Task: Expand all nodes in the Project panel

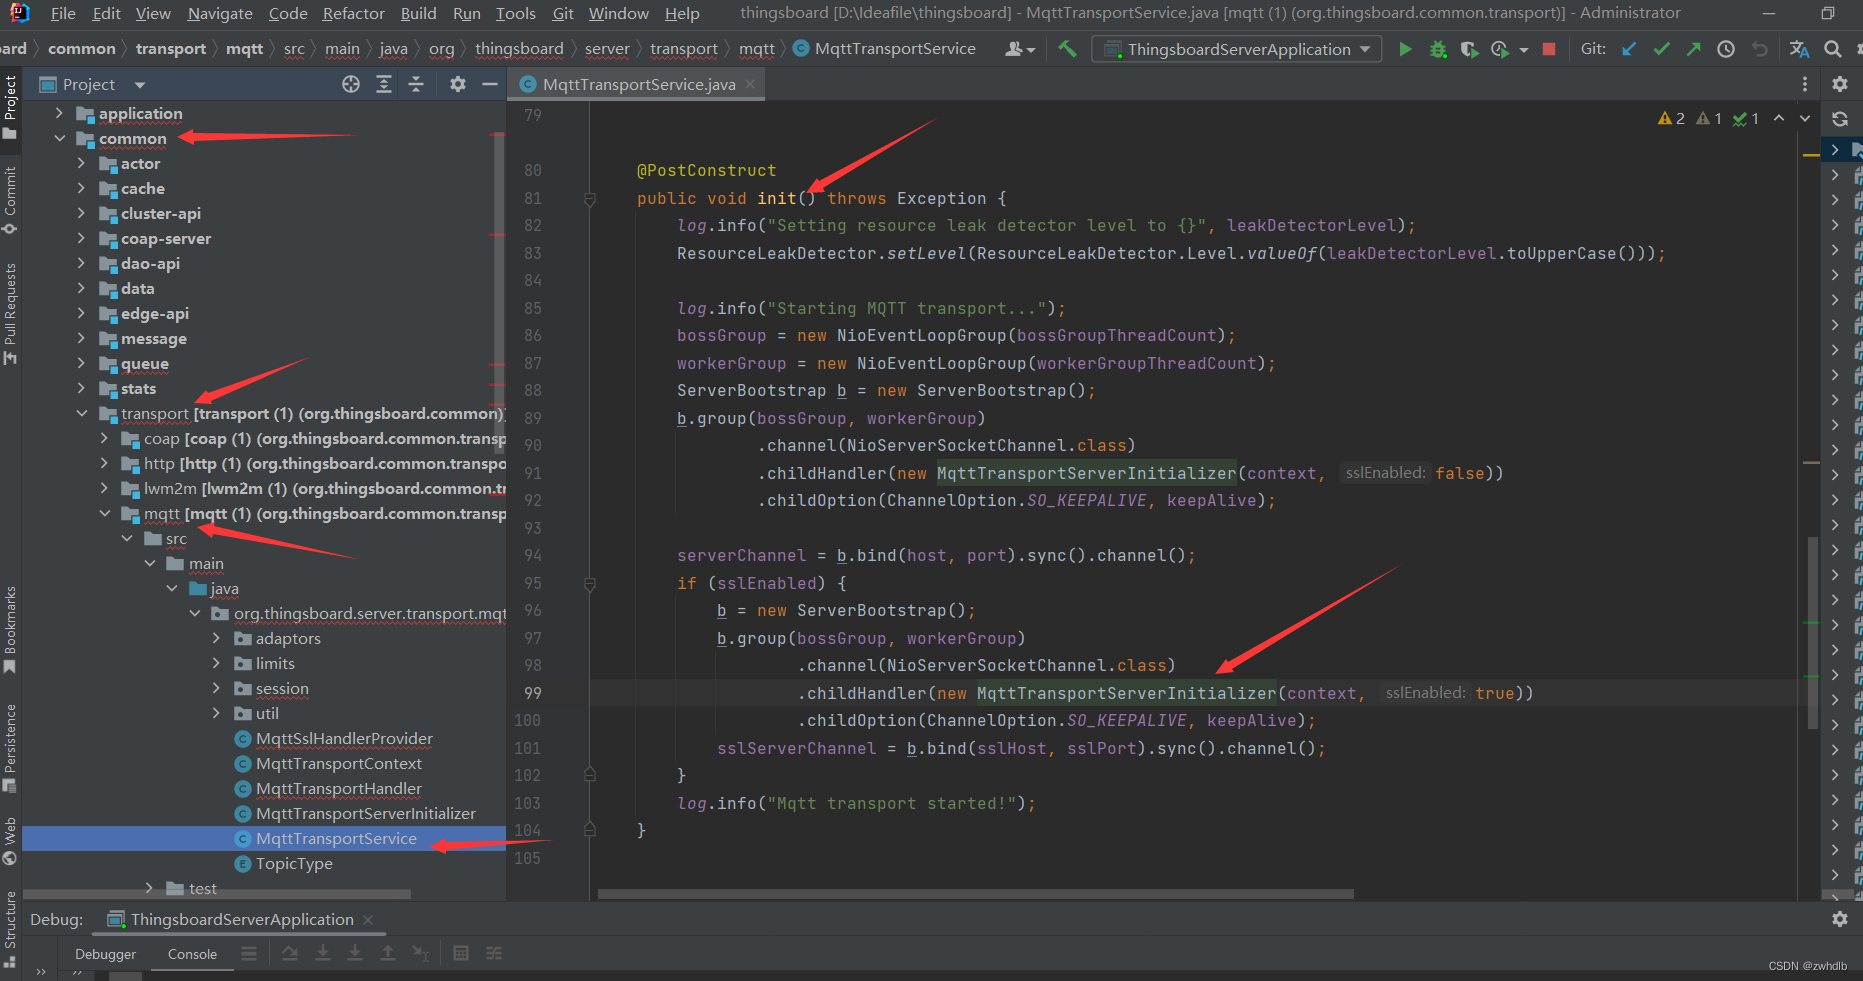Action: [384, 85]
